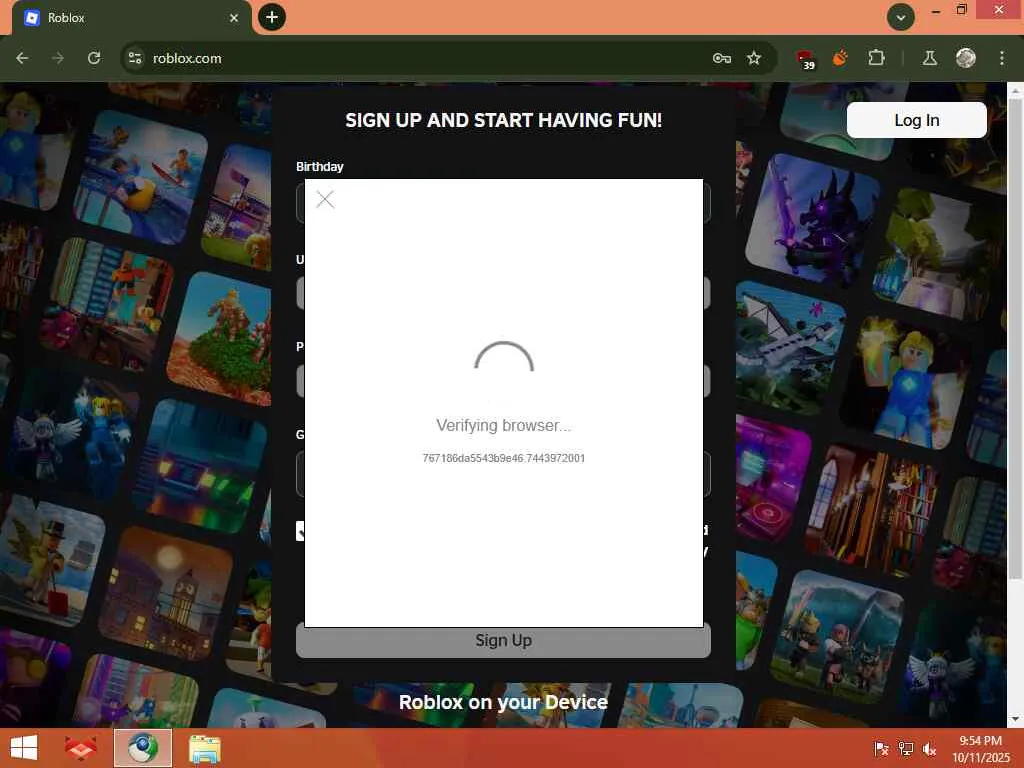
Task: Click the airplane game thumbnail
Action: [x=790, y=347]
